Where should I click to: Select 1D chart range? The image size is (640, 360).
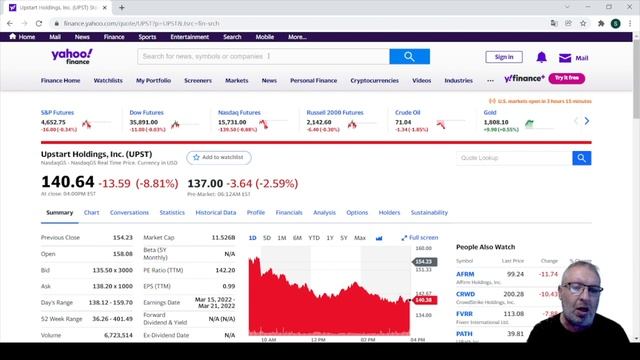(x=253, y=238)
